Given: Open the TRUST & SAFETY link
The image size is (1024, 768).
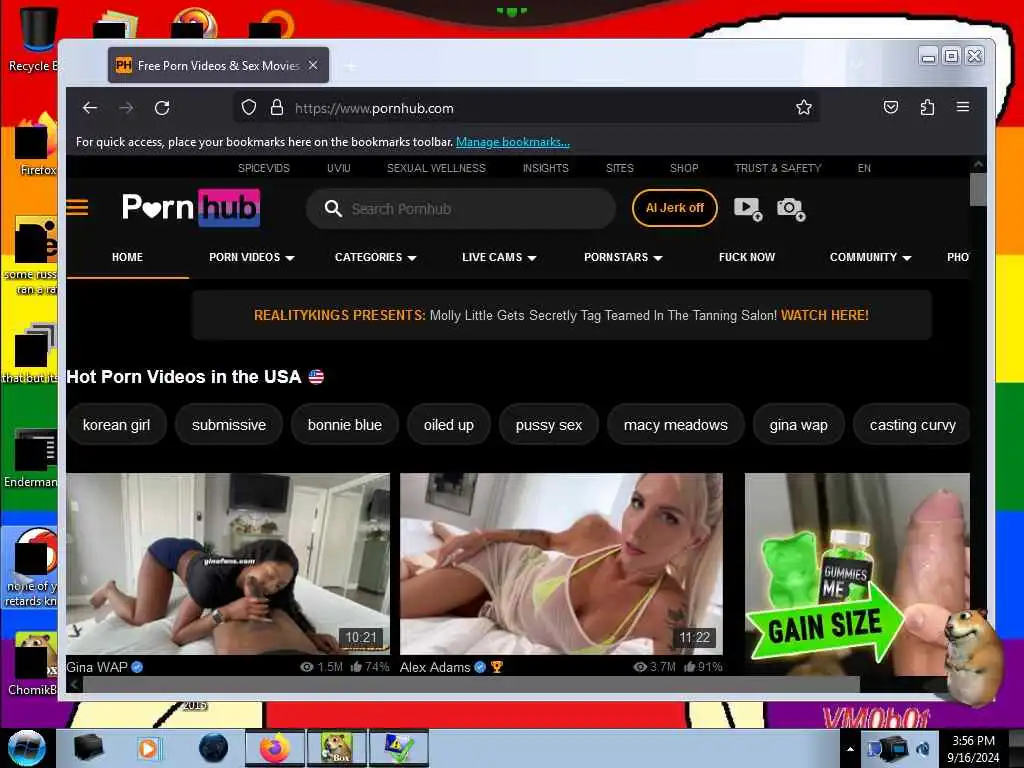Looking at the screenshot, I should 778,168.
